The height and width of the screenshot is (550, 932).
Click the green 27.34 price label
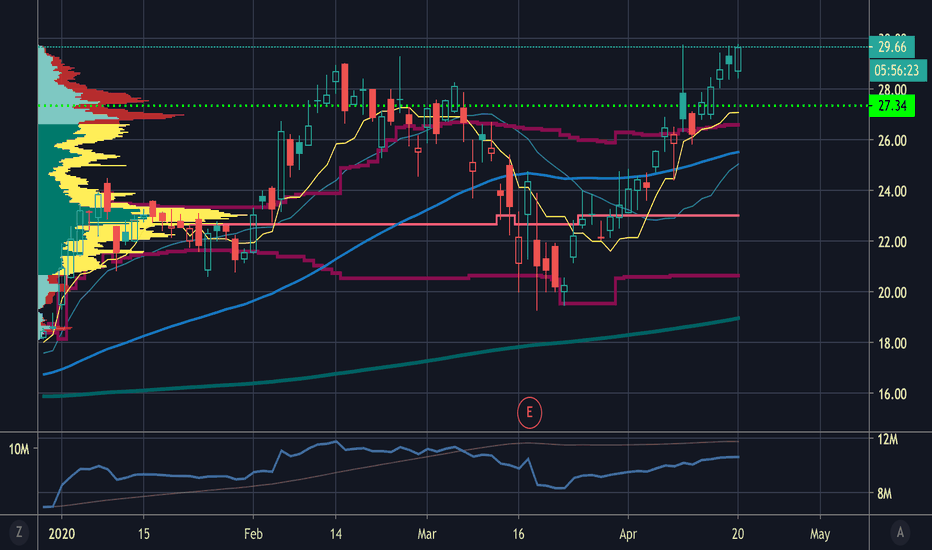pyautogui.click(x=892, y=106)
